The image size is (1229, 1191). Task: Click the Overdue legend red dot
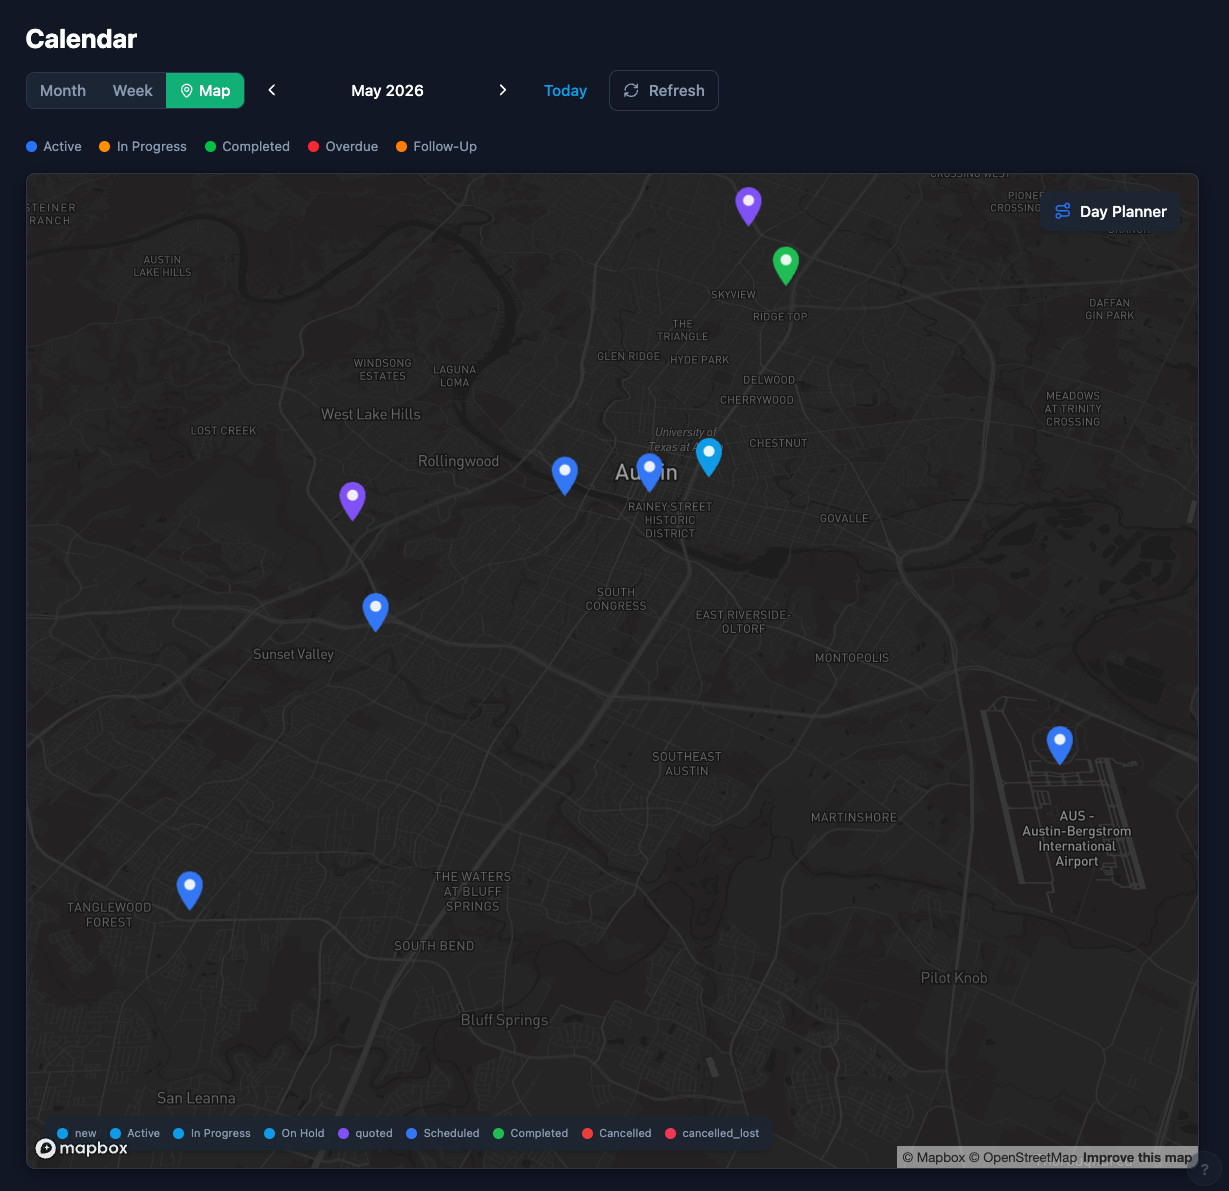(x=313, y=147)
